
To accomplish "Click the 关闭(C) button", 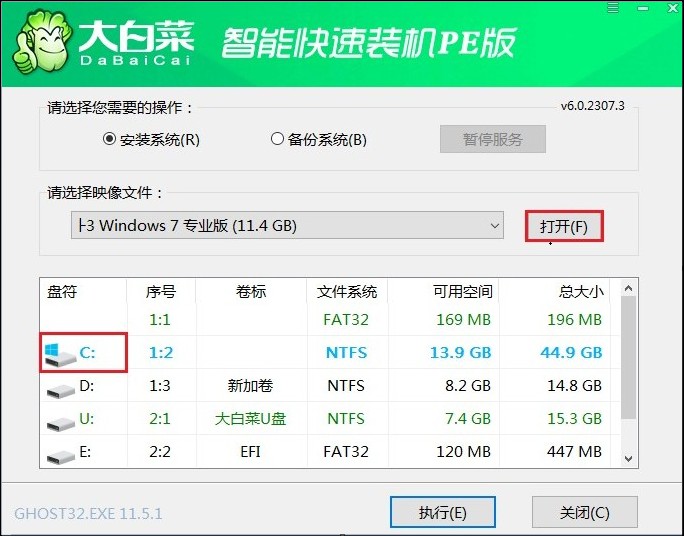I will [584, 513].
